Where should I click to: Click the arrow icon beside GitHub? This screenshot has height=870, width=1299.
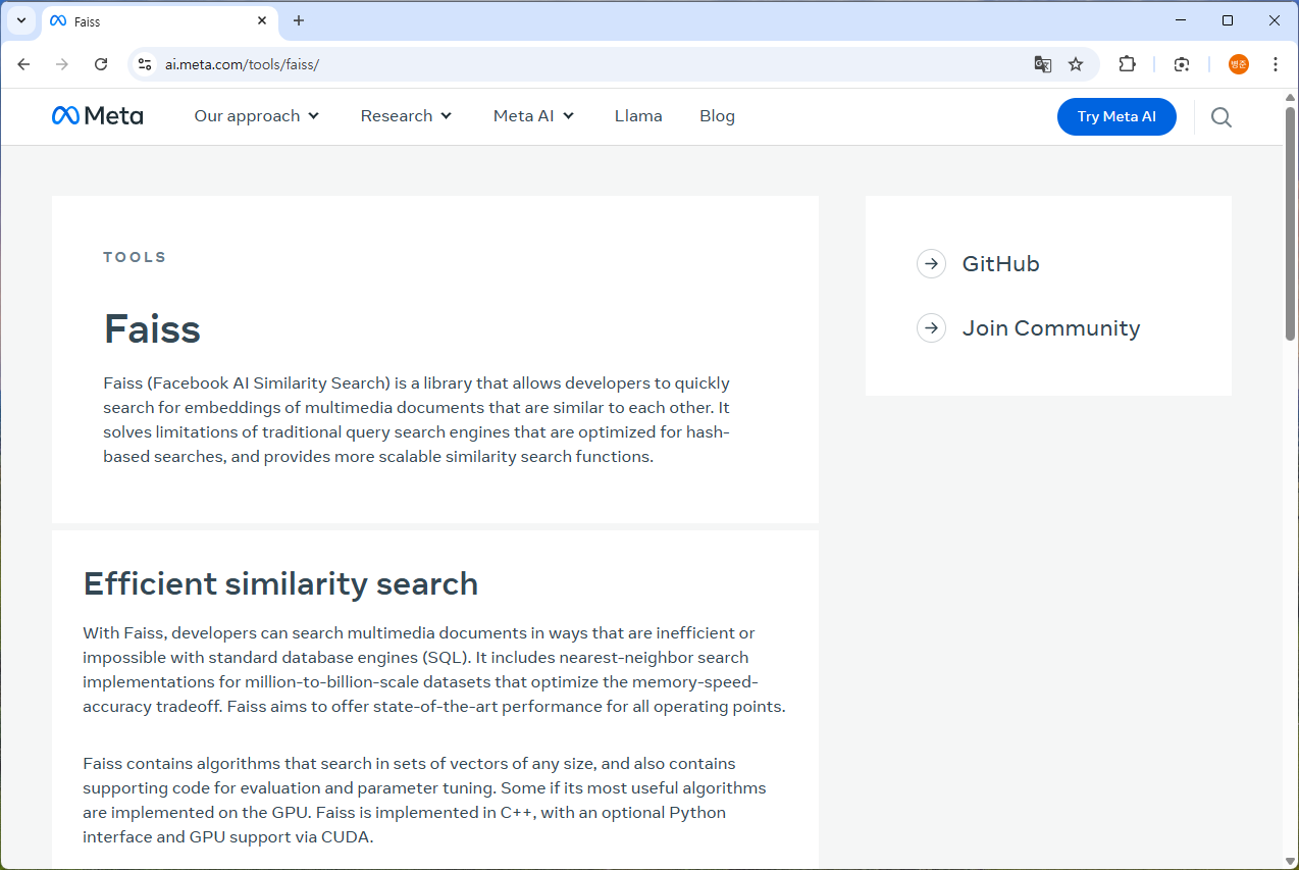point(931,264)
